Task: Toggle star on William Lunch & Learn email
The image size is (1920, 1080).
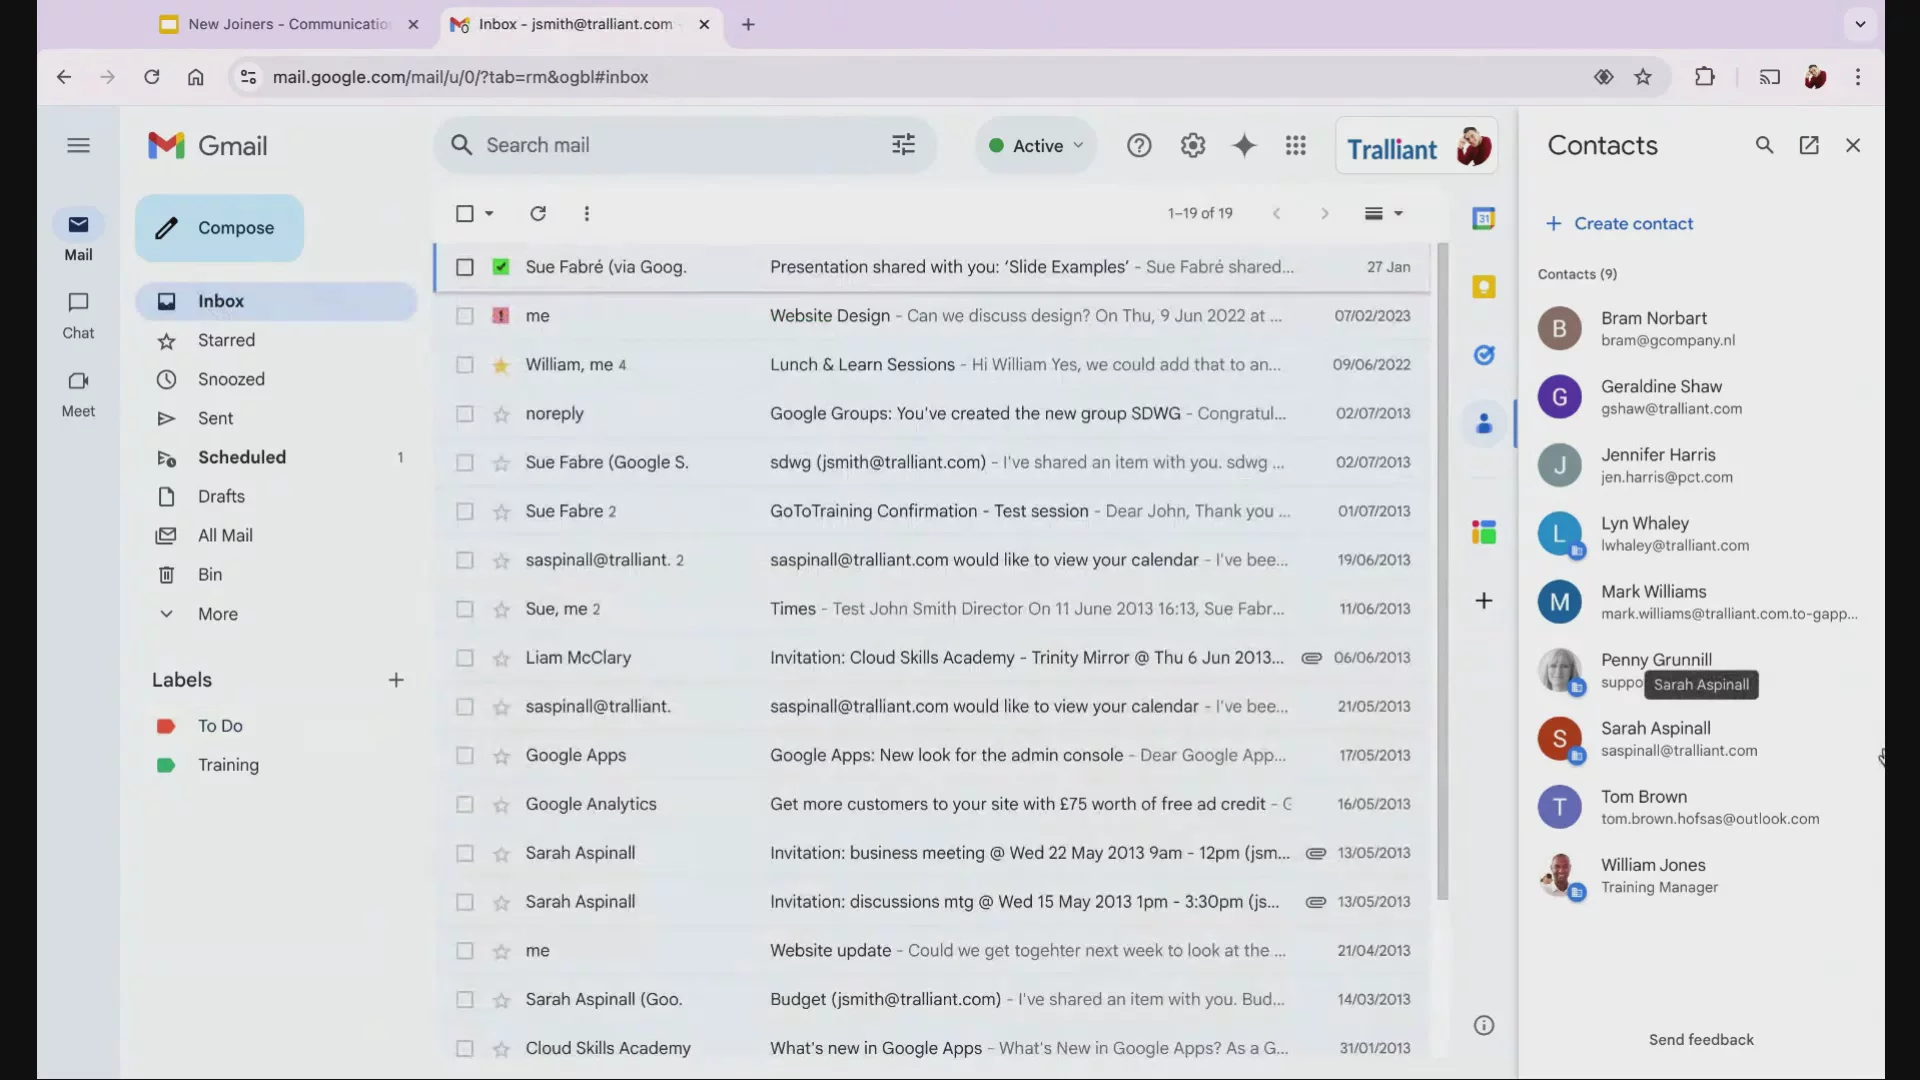Action: (x=501, y=365)
